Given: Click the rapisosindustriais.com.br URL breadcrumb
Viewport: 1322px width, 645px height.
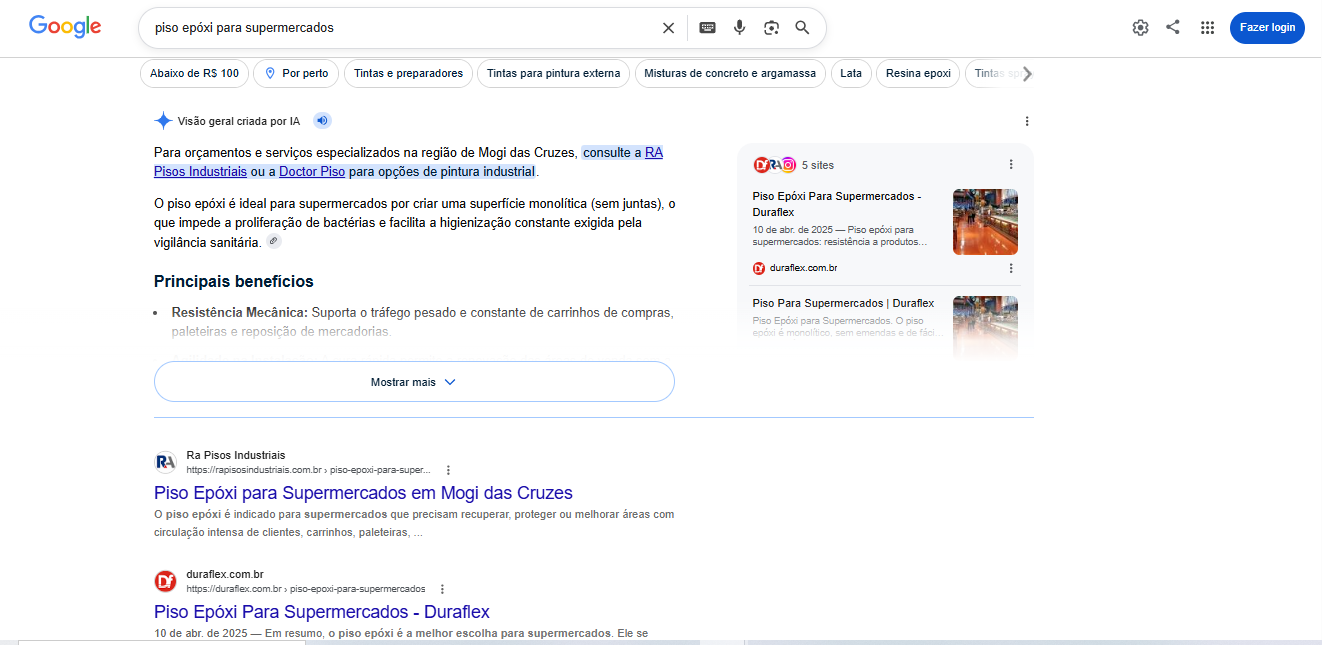Looking at the screenshot, I should (308, 469).
